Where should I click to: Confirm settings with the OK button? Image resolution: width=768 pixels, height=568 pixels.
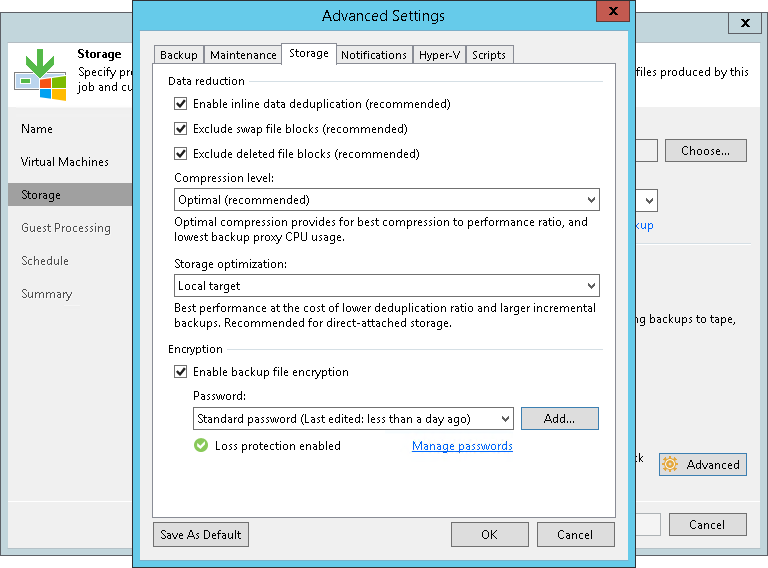(489, 535)
